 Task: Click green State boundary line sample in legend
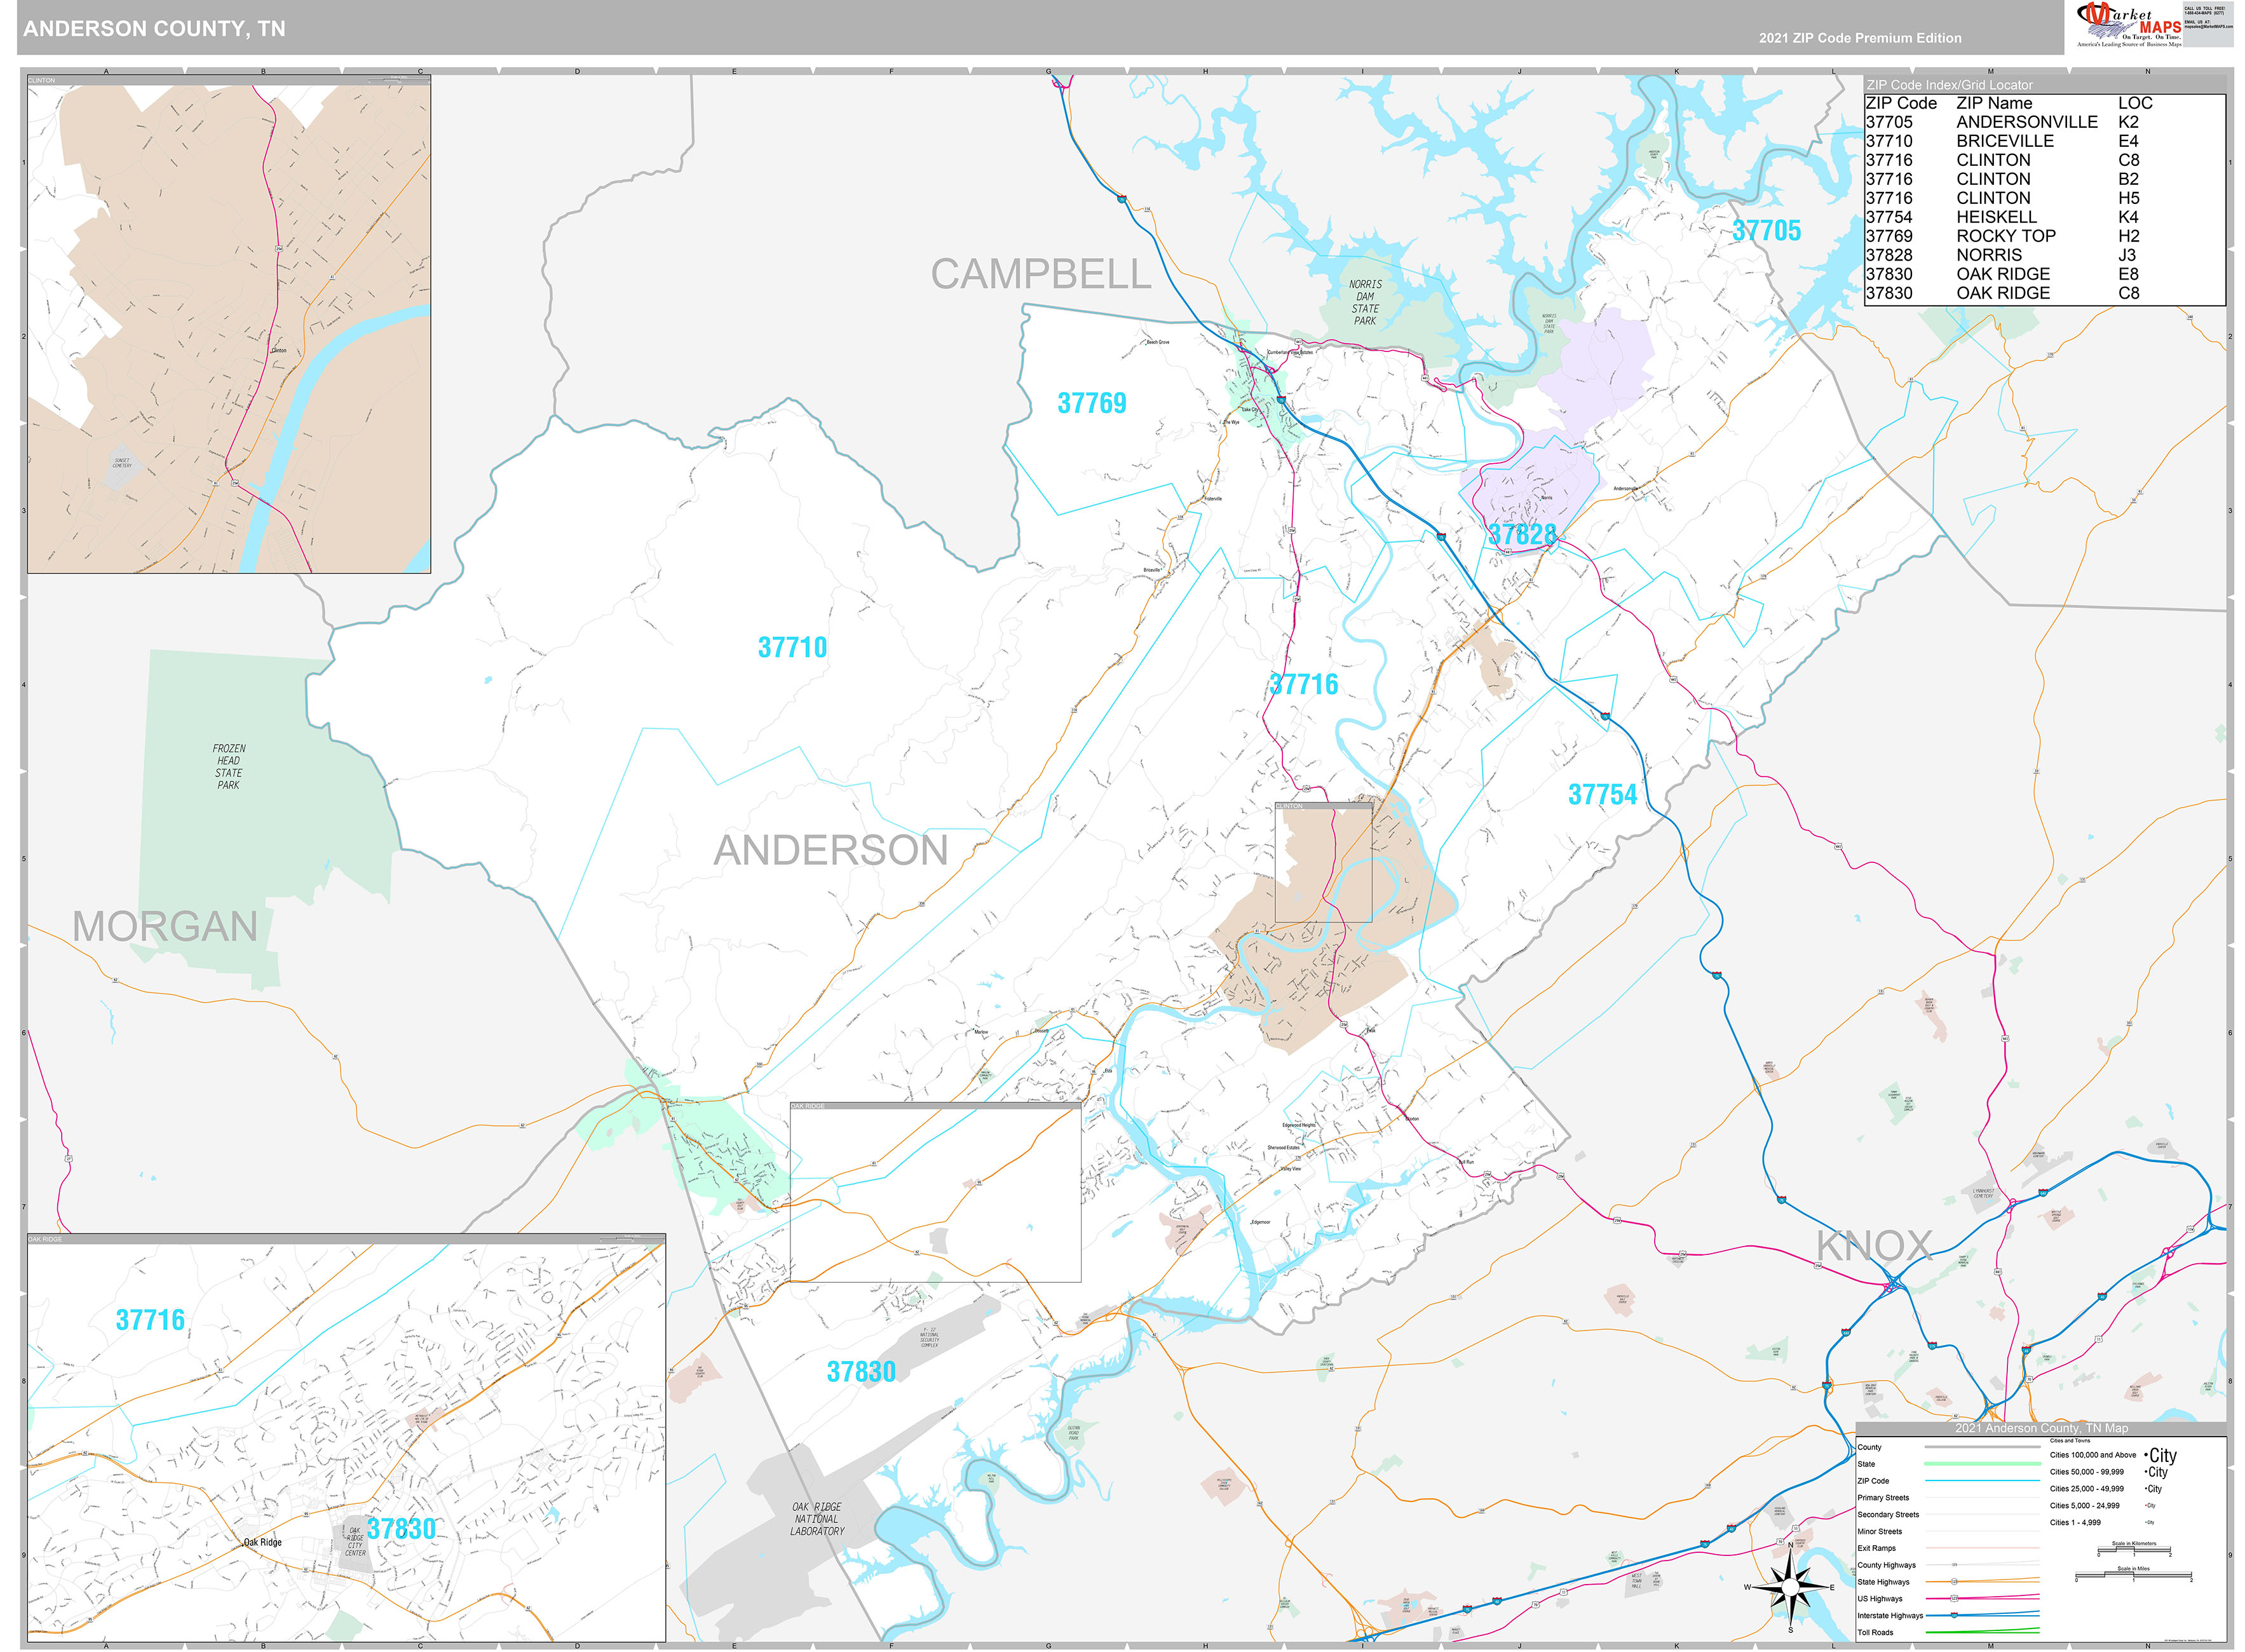1983,1464
